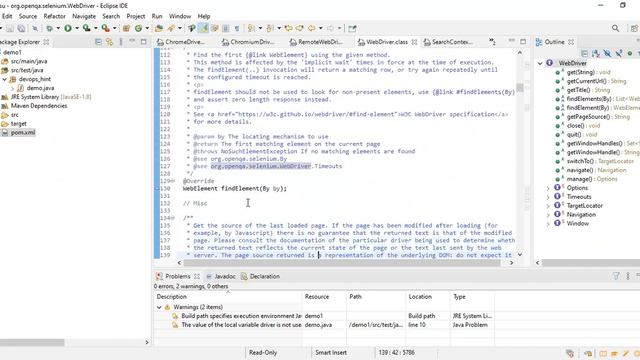
Task: Collapse the Warnings (2 items) group
Action: 159,307
